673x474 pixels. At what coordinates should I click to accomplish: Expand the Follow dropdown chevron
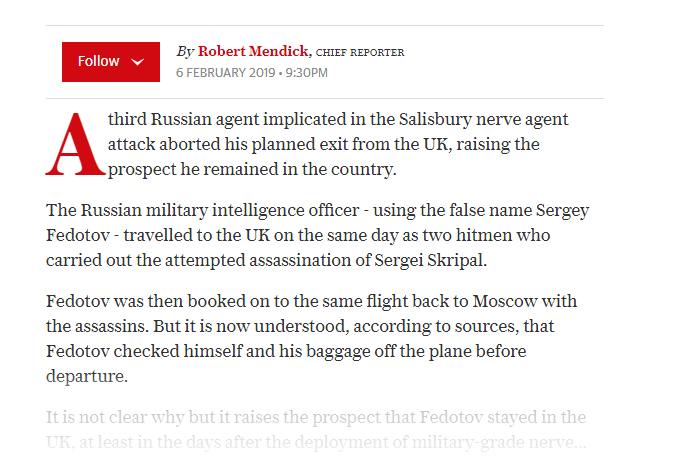point(137,62)
